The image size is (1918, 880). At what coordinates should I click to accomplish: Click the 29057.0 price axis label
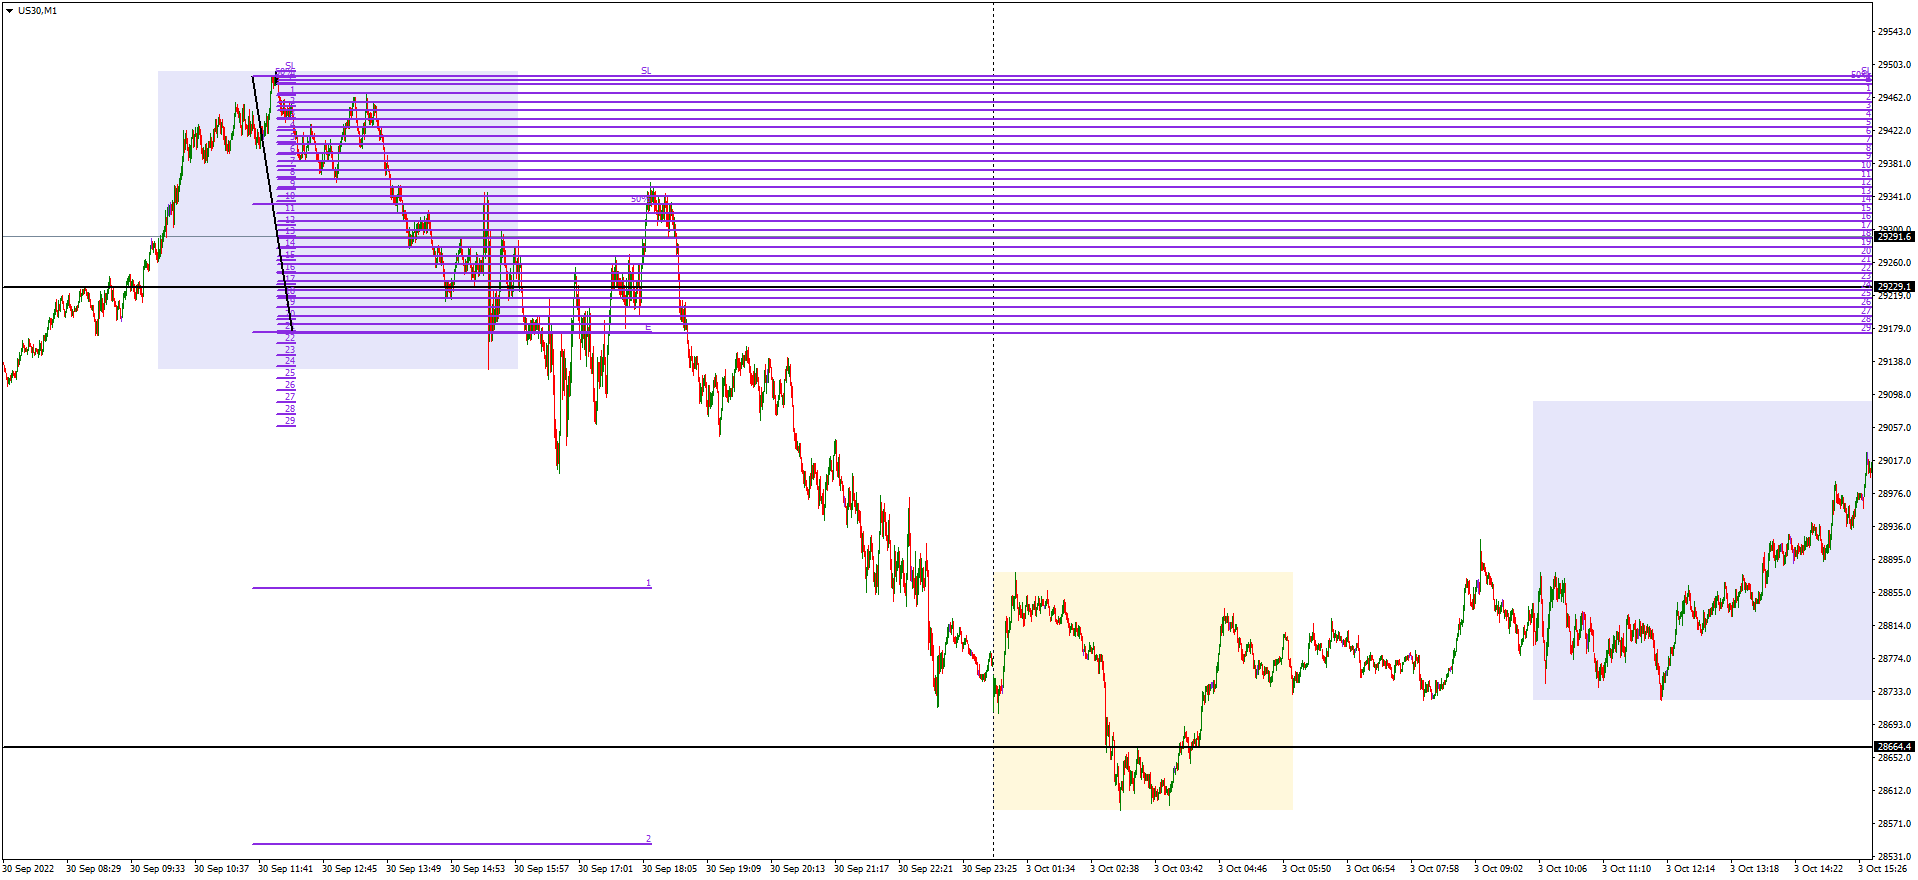1894,428
